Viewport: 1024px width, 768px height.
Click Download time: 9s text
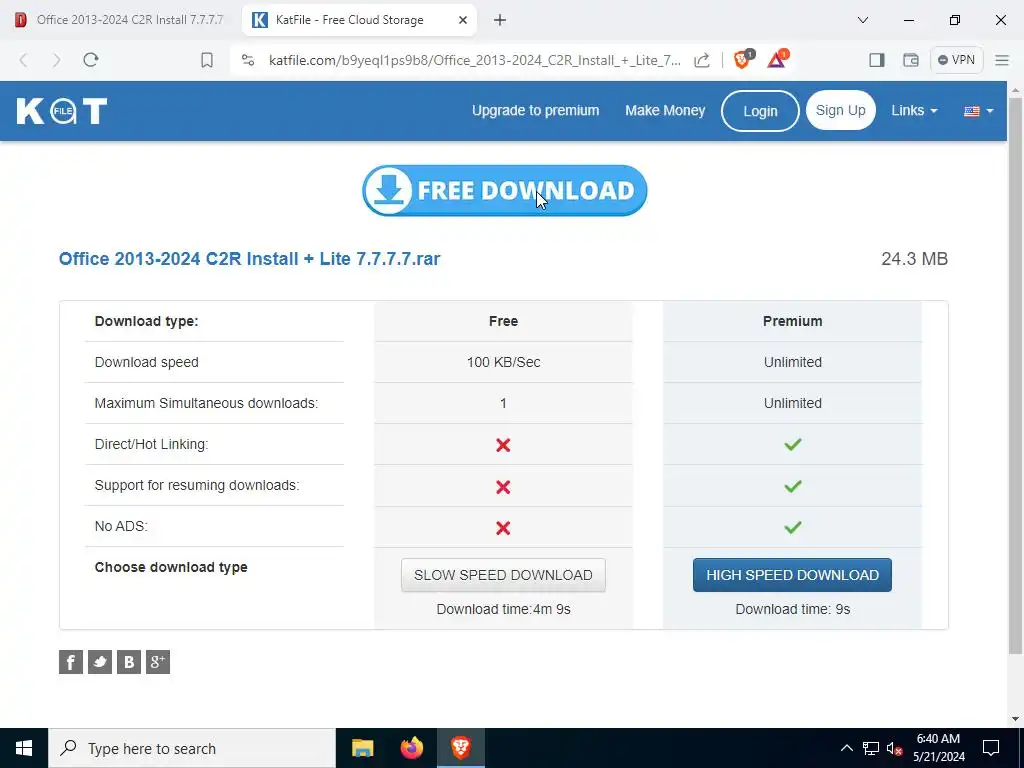792,609
